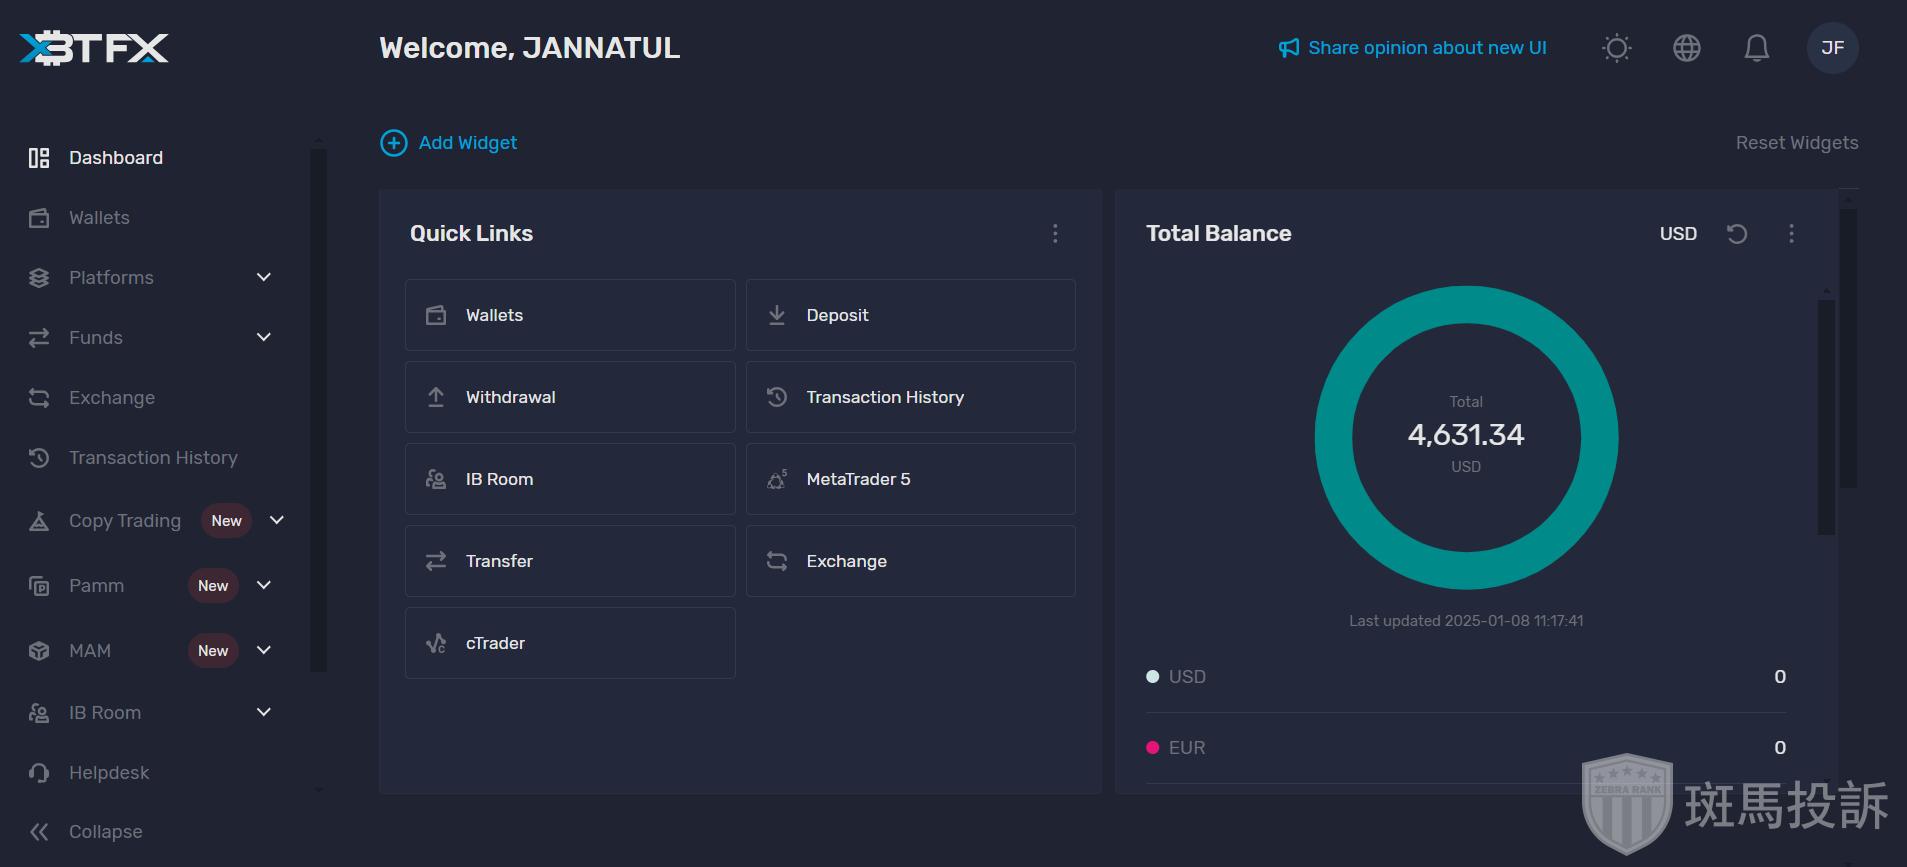Viewport: 1907px width, 867px height.
Task: Open Wallets from the sidebar menu
Action: pyautogui.click(x=99, y=218)
